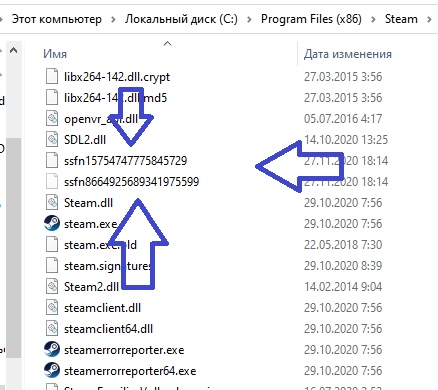Select the ssfn1575474777 file icon
438x390 pixels.
(52, 161)
